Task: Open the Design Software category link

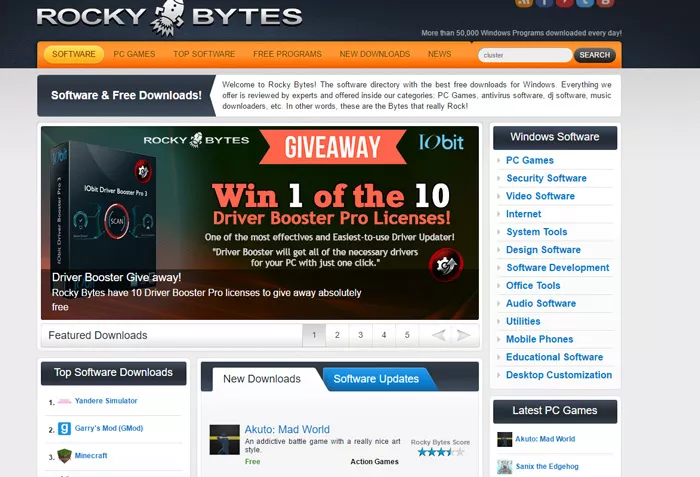Action: pyautogui.click(x=543, y=250)
